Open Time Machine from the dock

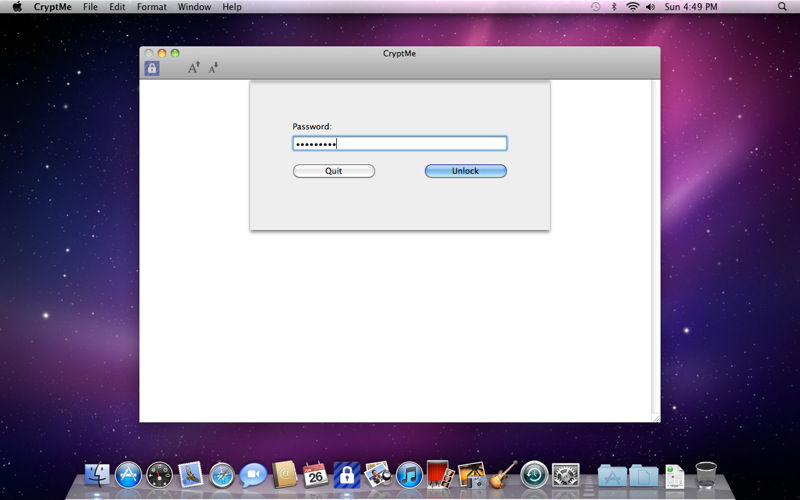[x=534, y=476]
